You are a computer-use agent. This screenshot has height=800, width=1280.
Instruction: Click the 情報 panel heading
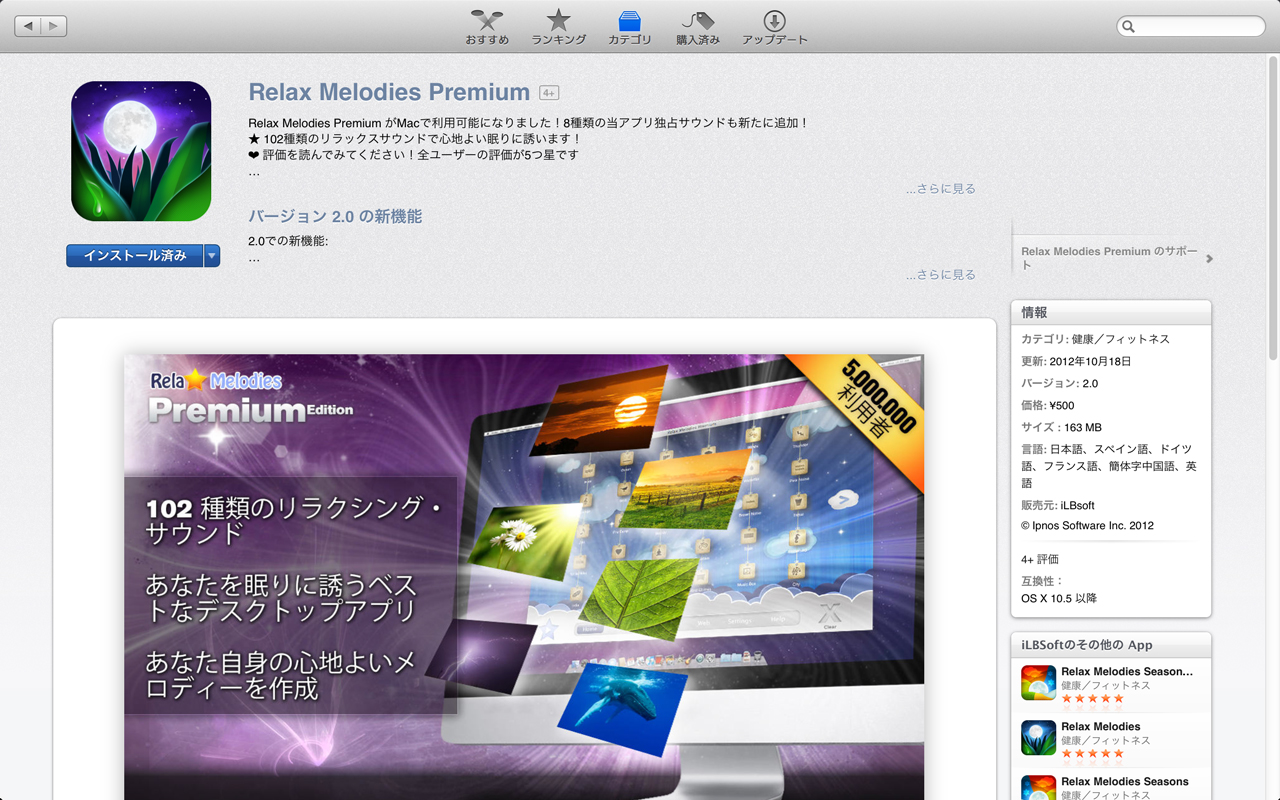coord(1034,313)
